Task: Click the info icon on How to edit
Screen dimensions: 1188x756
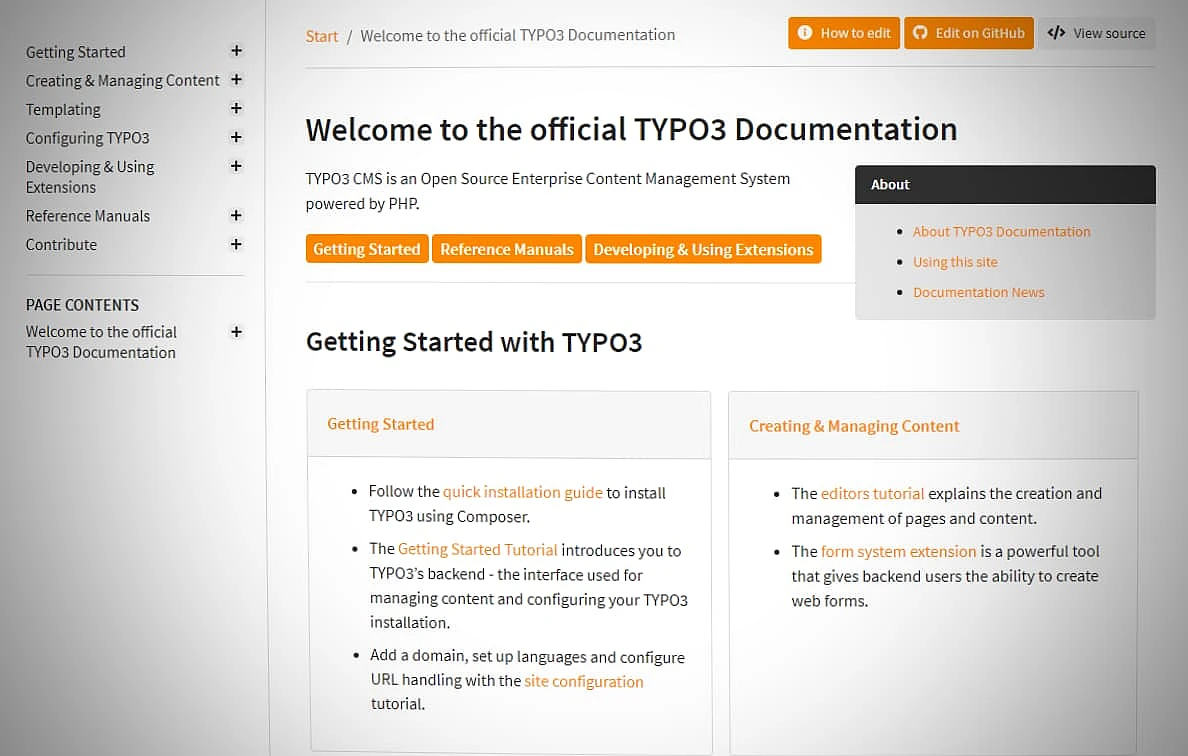Action: click(805, 33)
